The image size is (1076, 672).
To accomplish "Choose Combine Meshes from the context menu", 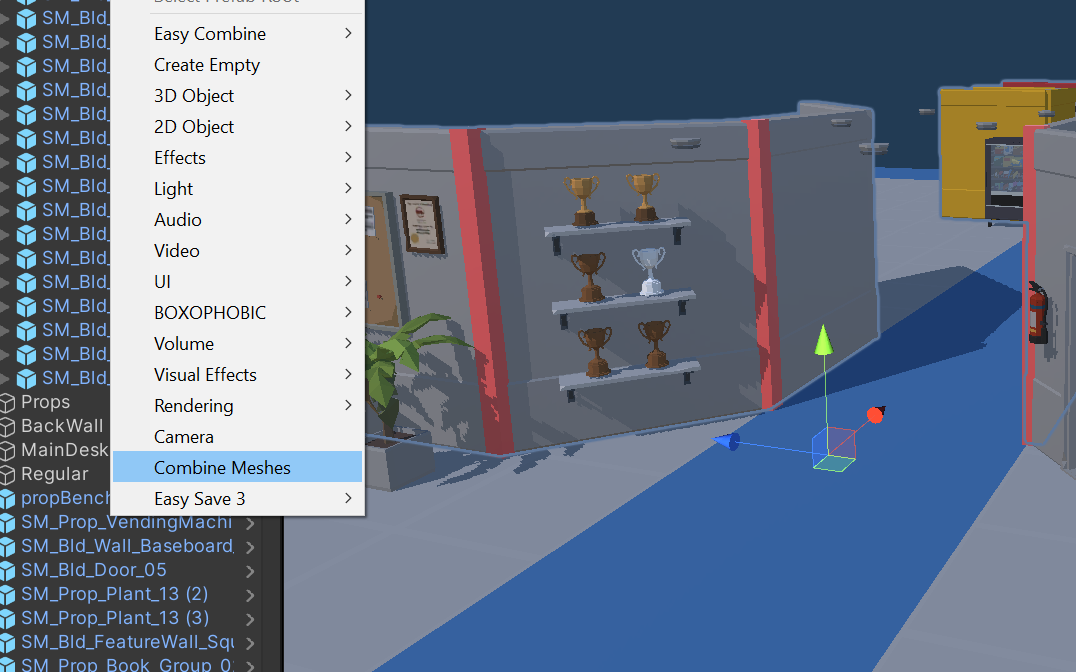I will (237, 467).
